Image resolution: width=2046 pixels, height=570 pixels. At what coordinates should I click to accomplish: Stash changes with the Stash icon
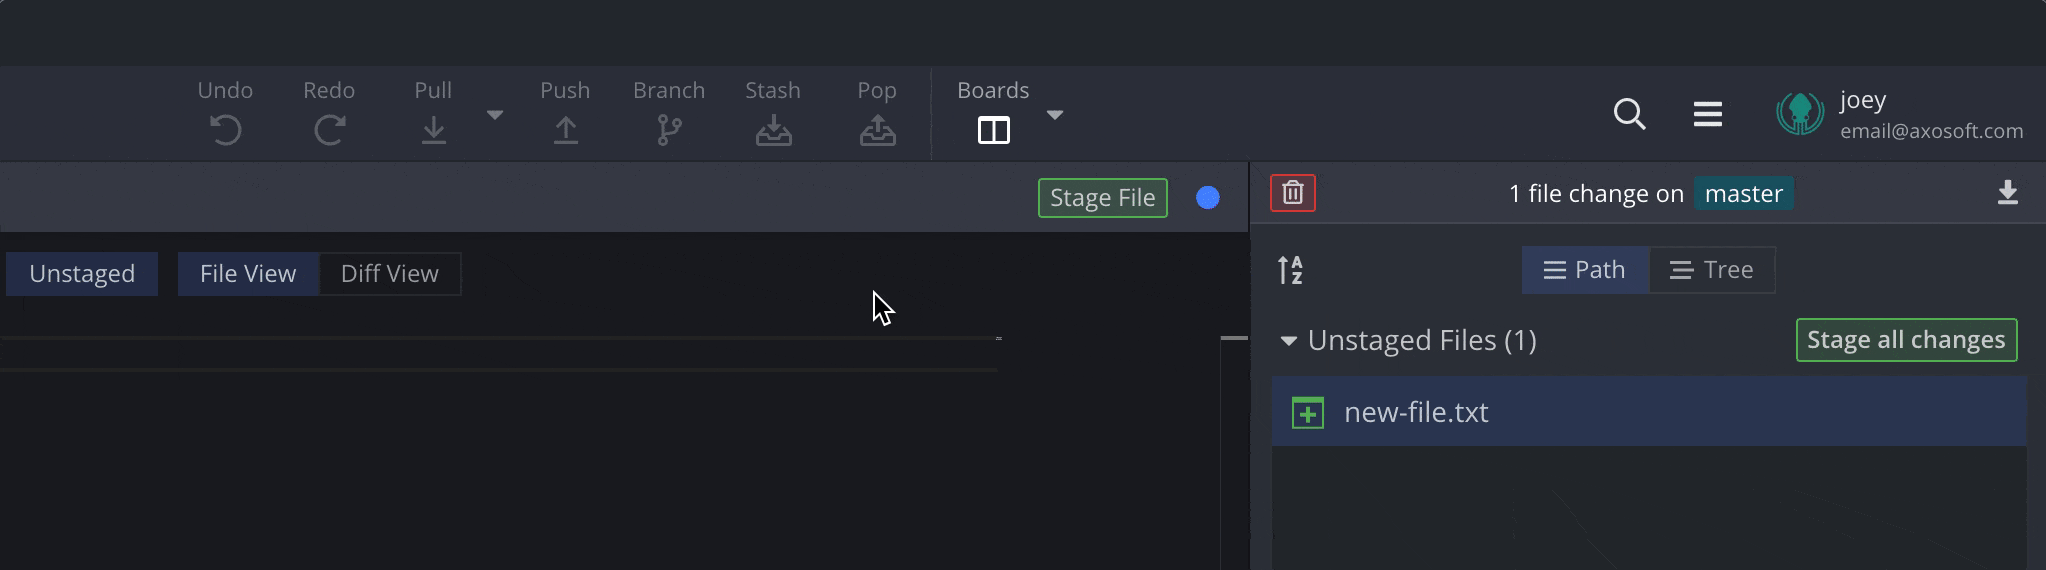coord(773,130)
